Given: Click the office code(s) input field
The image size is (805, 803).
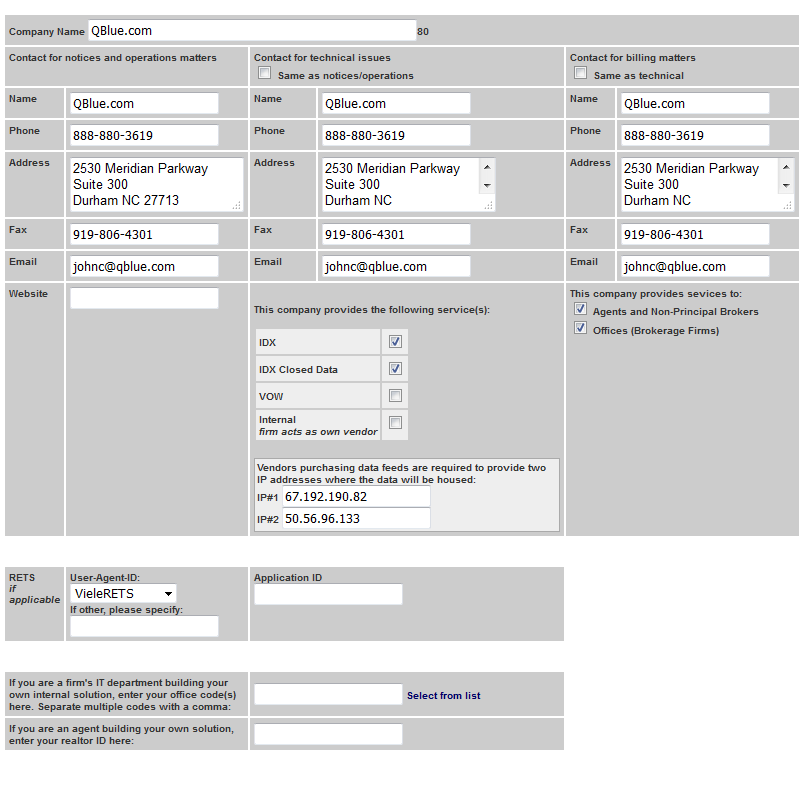Looking at the screenshot, I should (328, 695).
